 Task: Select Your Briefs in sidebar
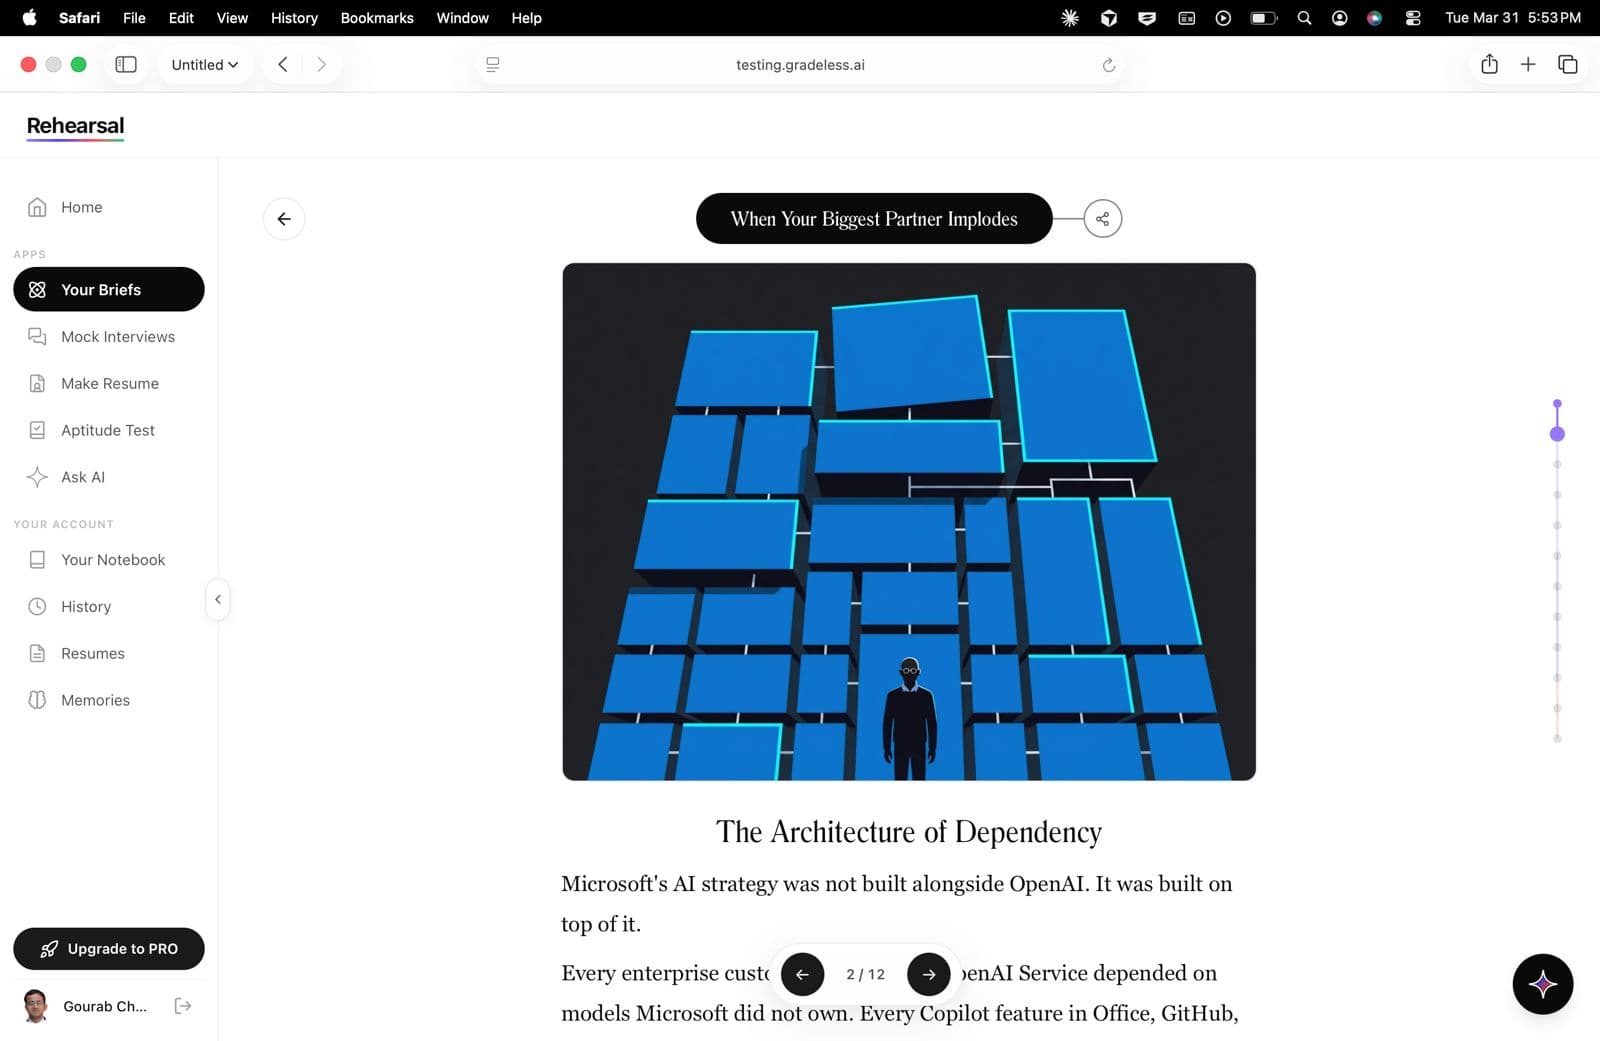click(x=109, y=289)
